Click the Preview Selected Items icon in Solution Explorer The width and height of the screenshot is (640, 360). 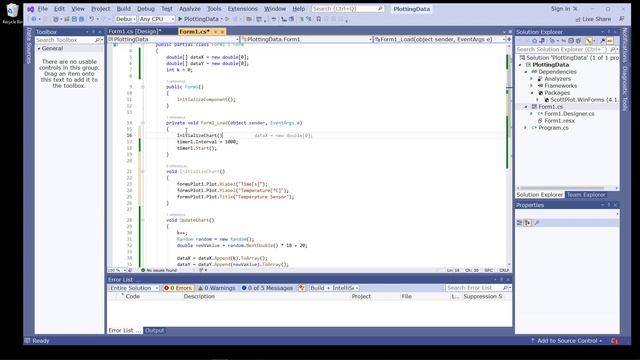click(610, 40)
